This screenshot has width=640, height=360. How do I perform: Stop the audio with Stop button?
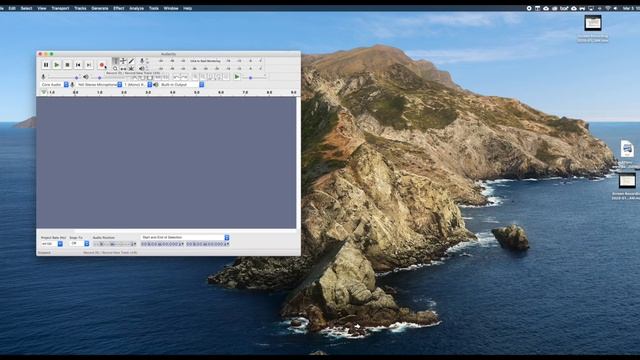coord(67,65)
